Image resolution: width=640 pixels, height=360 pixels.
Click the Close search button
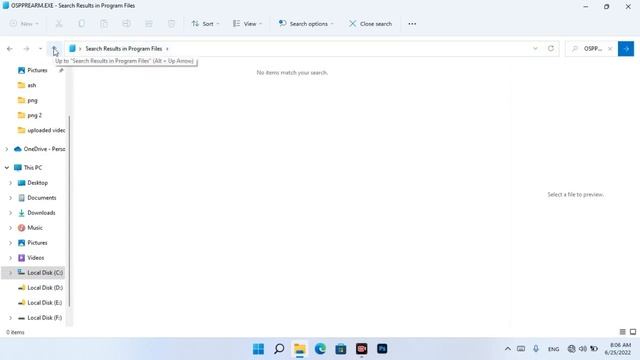[x=371, y=24]
